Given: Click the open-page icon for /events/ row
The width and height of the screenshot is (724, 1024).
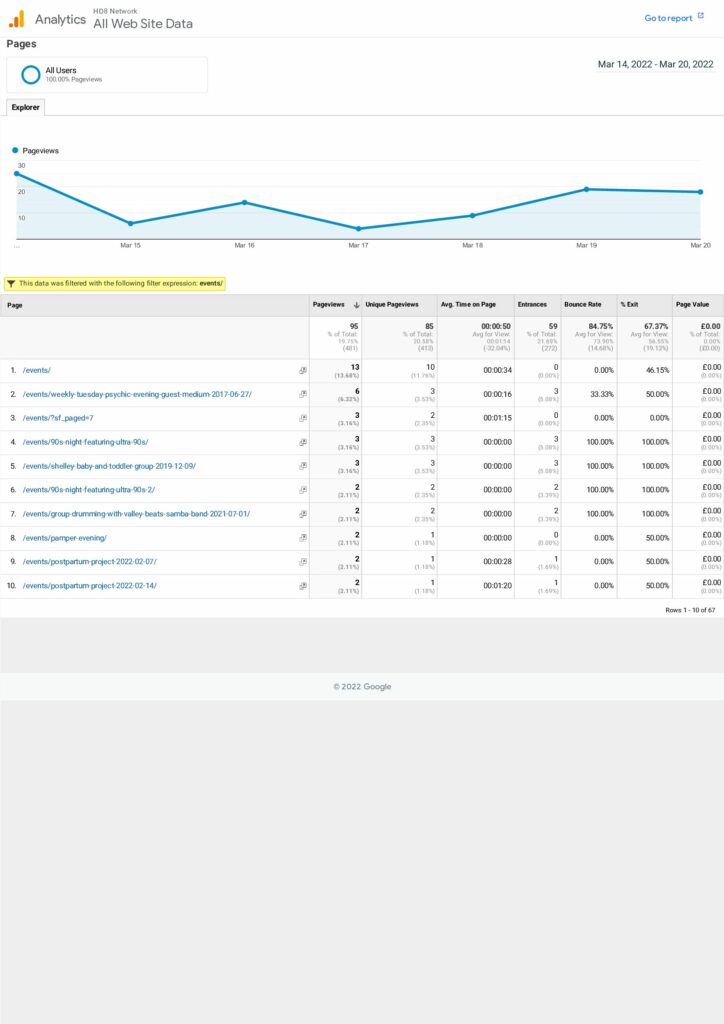Looking at the screenshot, I should point(303,370).
